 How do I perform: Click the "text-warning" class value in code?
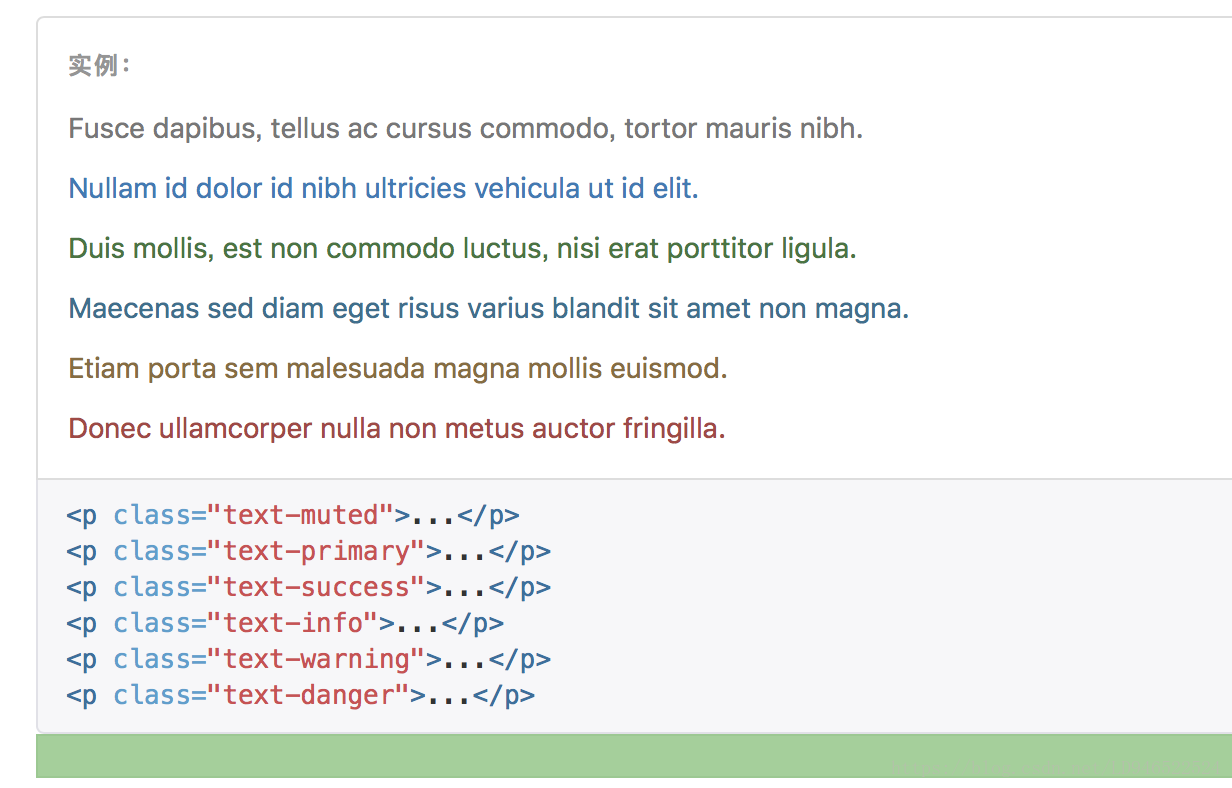click(317, 659)
